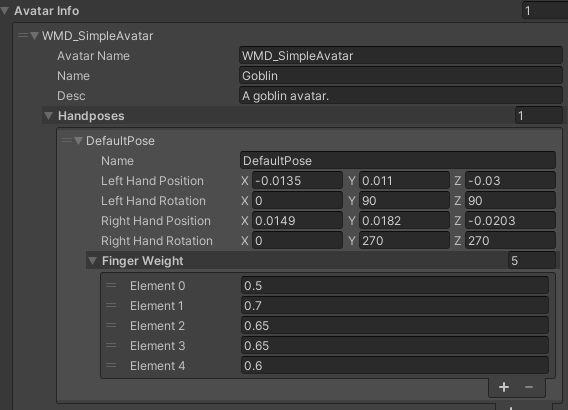Viewport: 568px width, 410px height.
Task: Grab the drag handle of Element 3
Action: tap(111, 345)
